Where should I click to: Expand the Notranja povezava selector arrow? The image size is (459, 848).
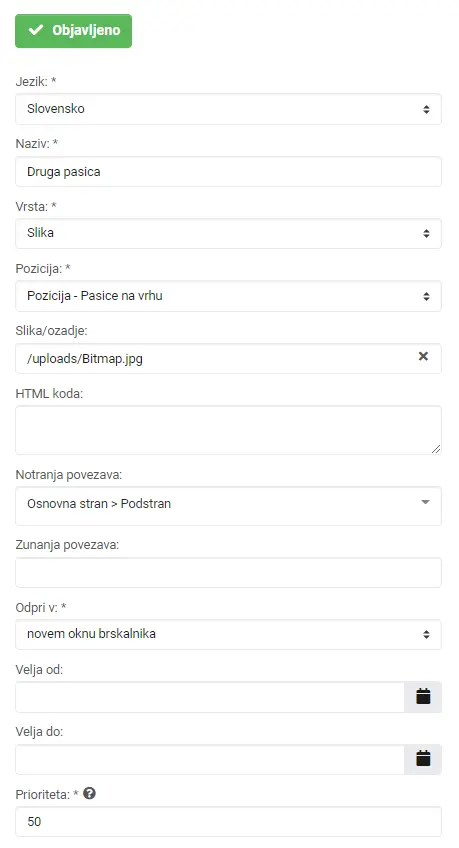(425, 502)
